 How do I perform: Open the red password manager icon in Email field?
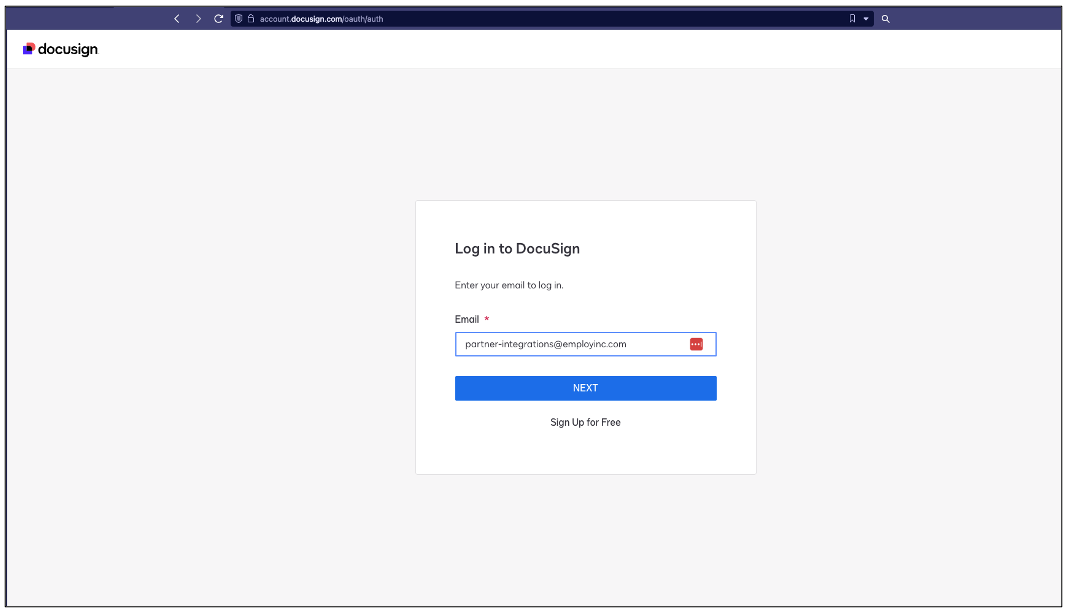[696, 344]
